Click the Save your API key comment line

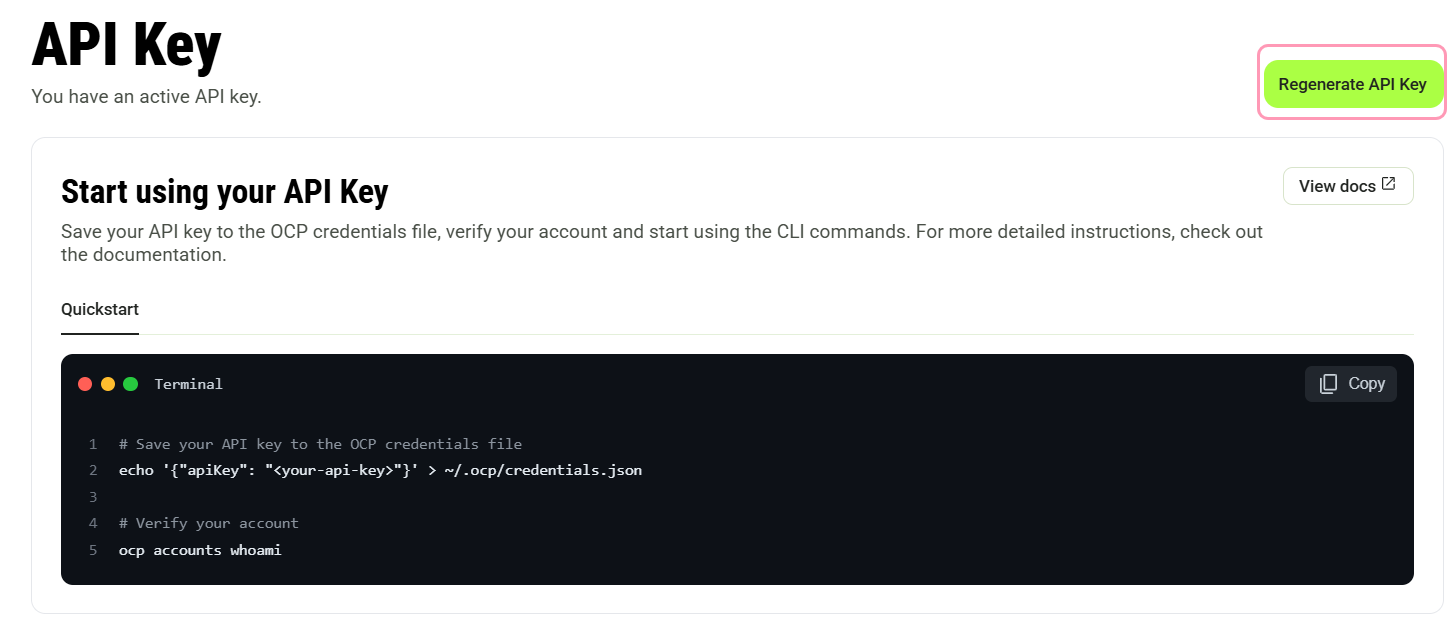(x=320, y=444)
